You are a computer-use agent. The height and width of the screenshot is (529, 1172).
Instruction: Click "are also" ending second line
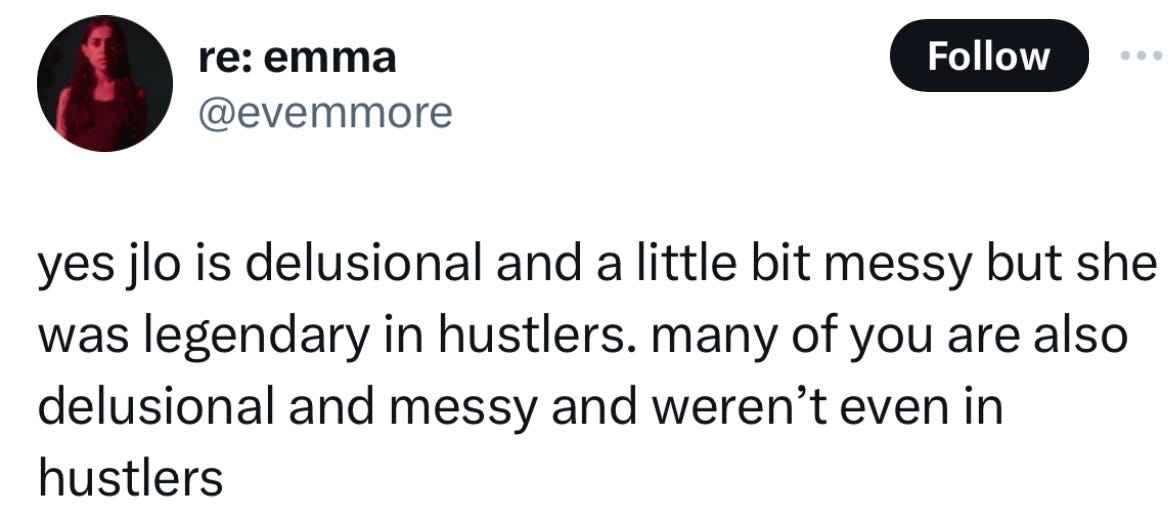[x=1036, y=337]
